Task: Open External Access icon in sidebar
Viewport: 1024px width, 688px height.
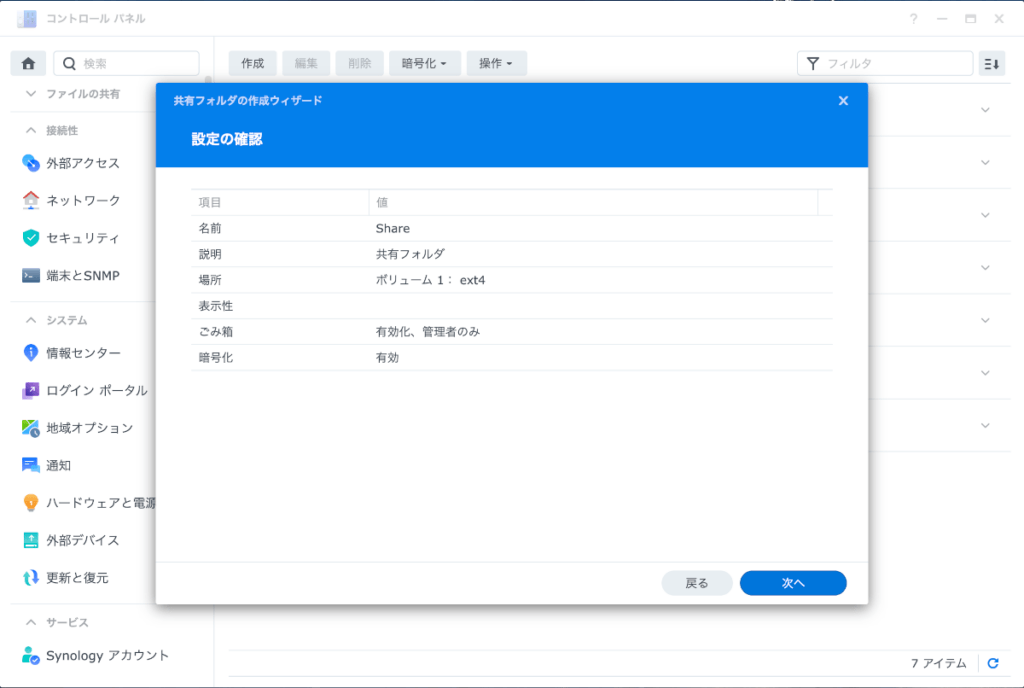Action: click(x=31, y=163)
